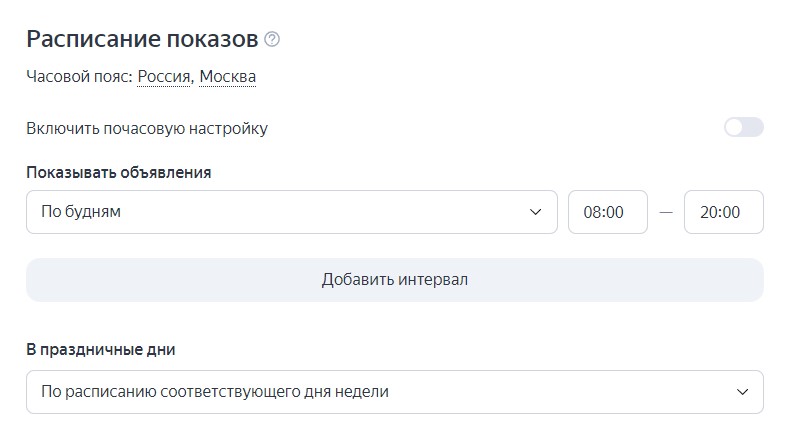Click the dash between the time fields
Screen dimensions: 792x448
pyautogui.click(x=666, y=212)
